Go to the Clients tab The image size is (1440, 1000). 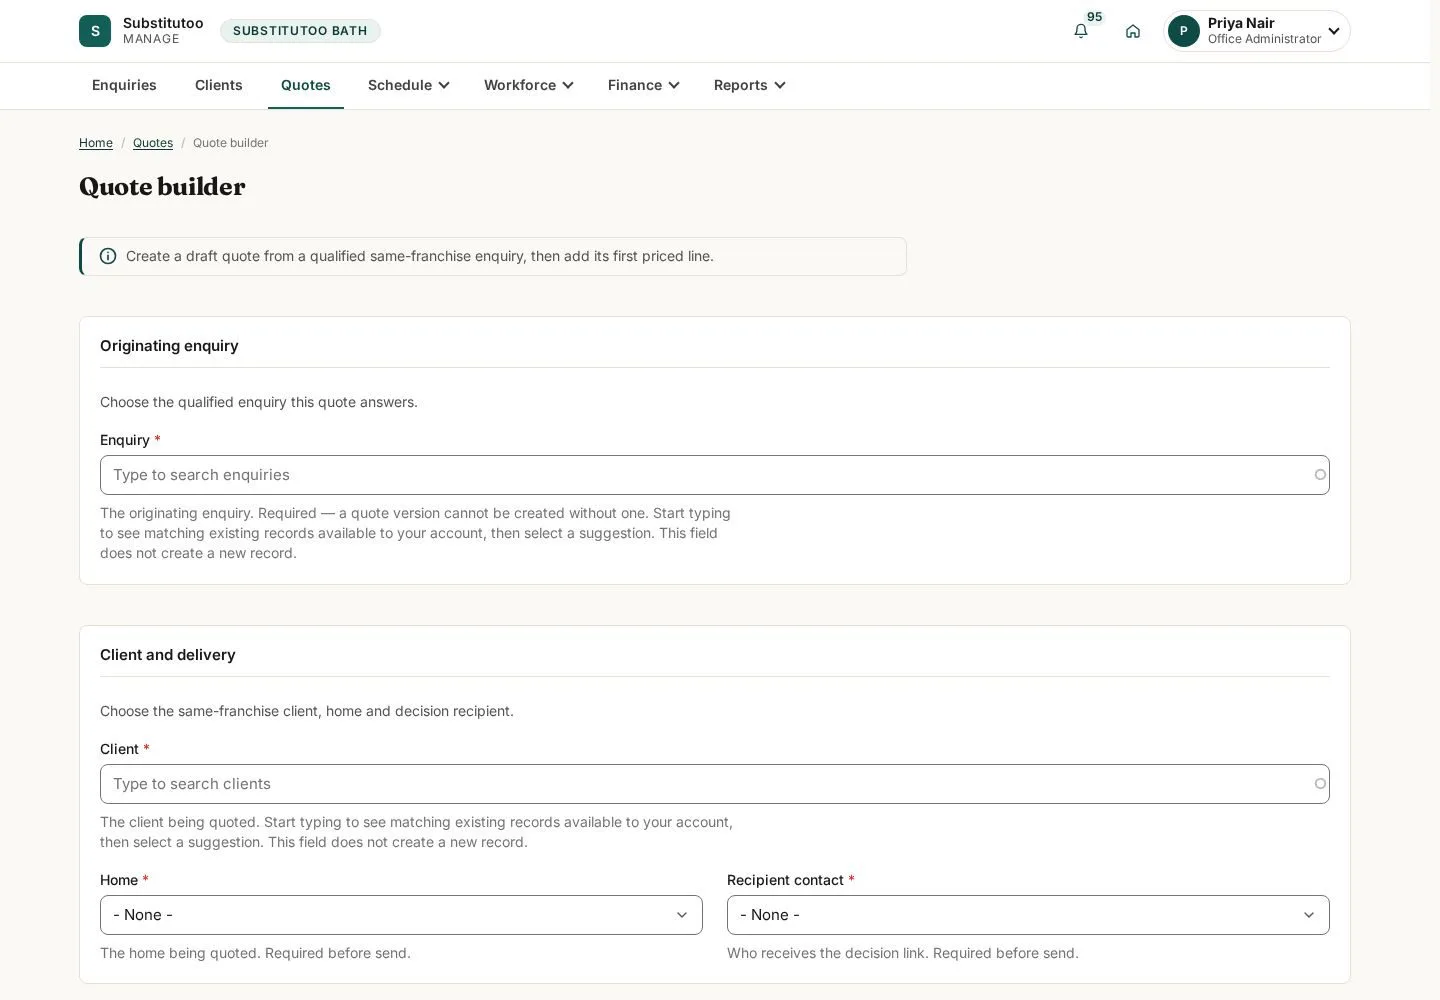point(219,85)
